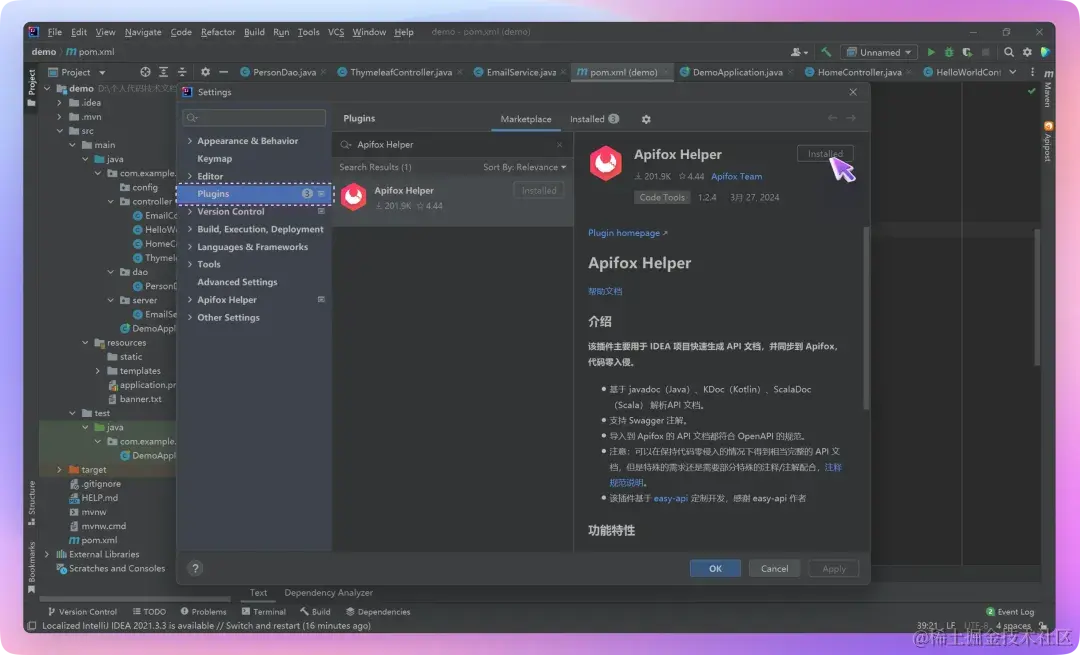Open the Terminal tool window
This screenshot has width=1080, height=655.
click(264, 612)
